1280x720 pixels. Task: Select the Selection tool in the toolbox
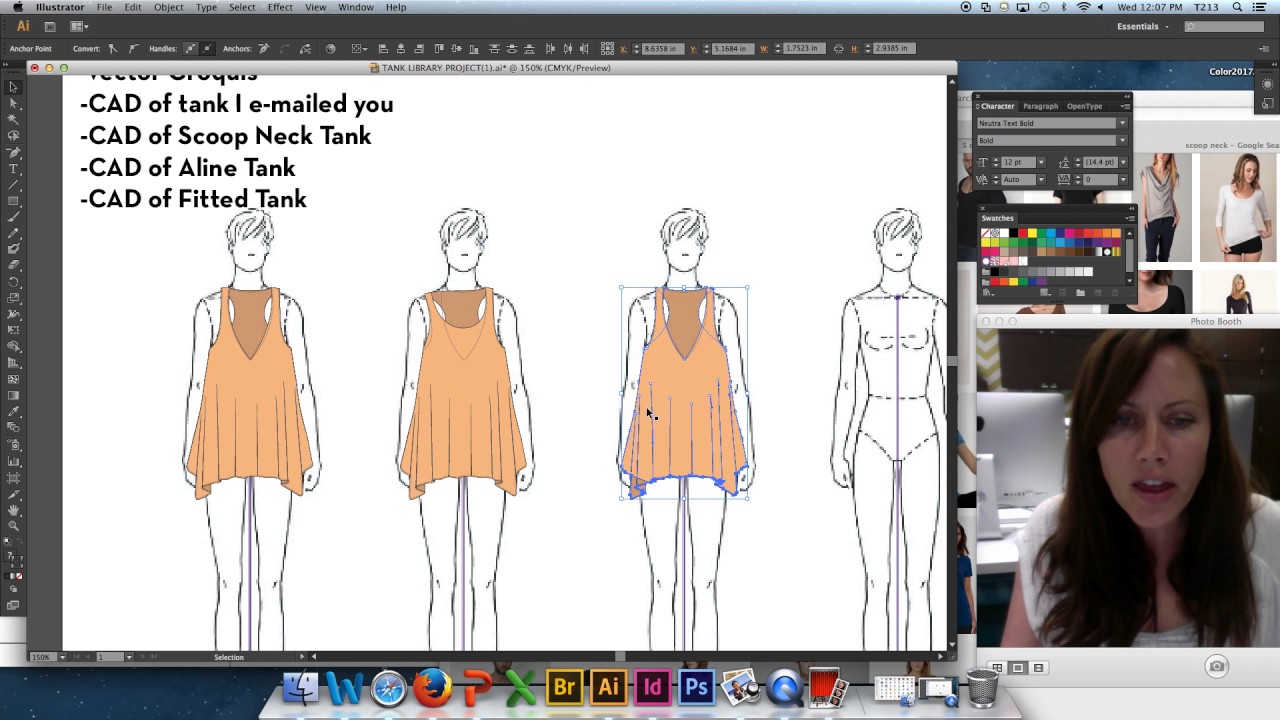pos(13,87)
